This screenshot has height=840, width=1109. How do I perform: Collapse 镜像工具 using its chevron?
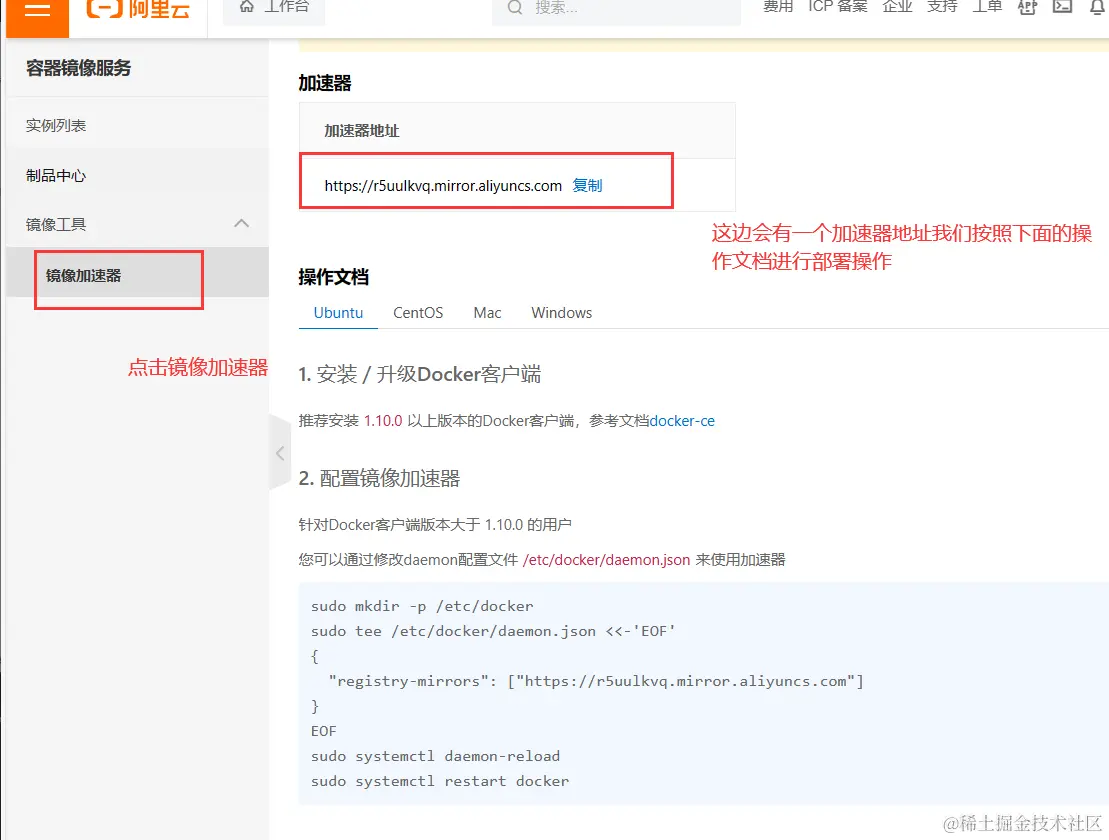point(241,223)
